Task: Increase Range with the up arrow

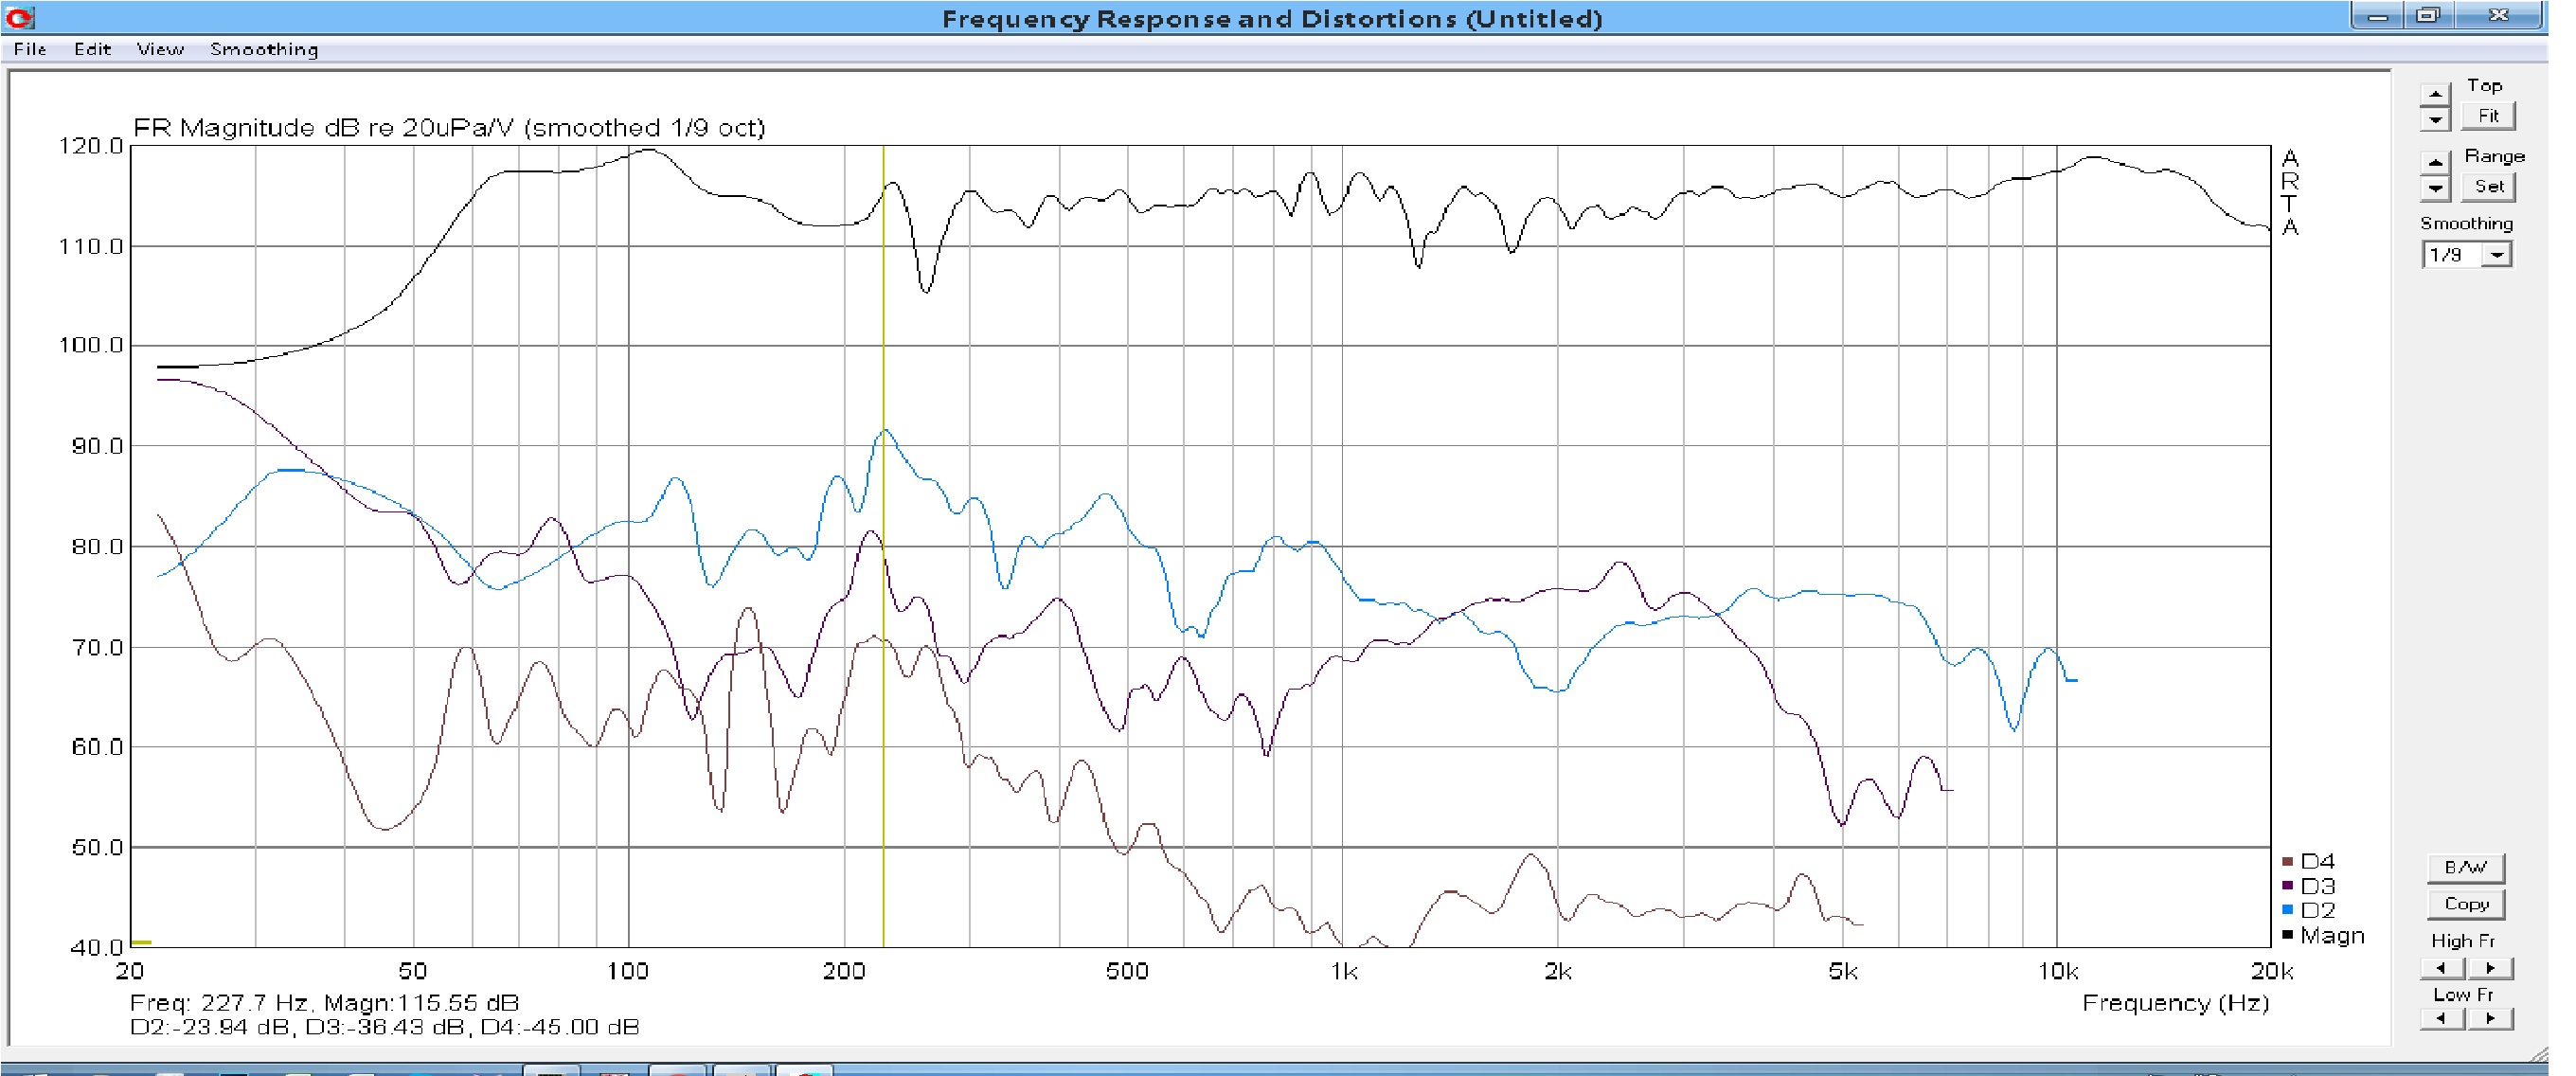Action: tap(2434, 163)
